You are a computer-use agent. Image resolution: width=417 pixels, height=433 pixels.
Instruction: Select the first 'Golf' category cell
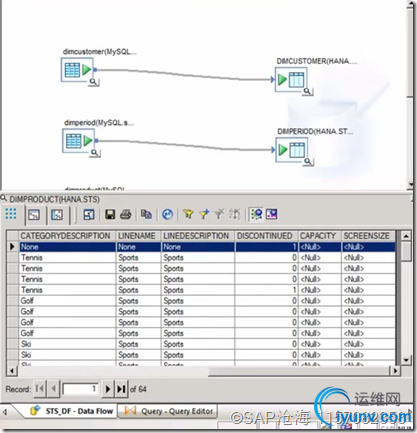[67, 301]
